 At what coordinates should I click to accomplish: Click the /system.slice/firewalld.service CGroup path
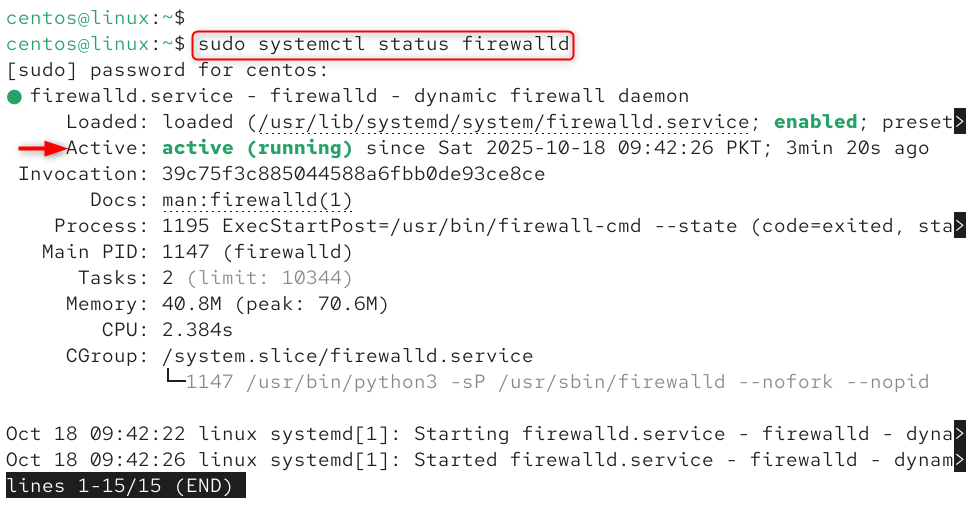[347, 356]
